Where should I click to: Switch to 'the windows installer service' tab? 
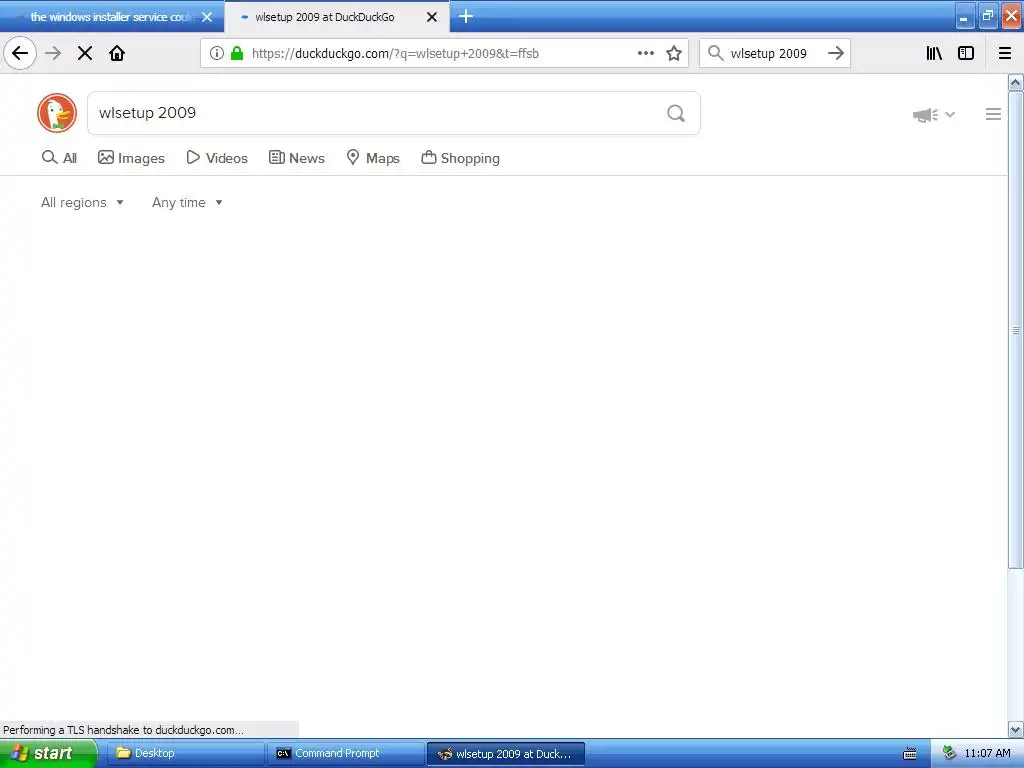(x=112, y=17)
